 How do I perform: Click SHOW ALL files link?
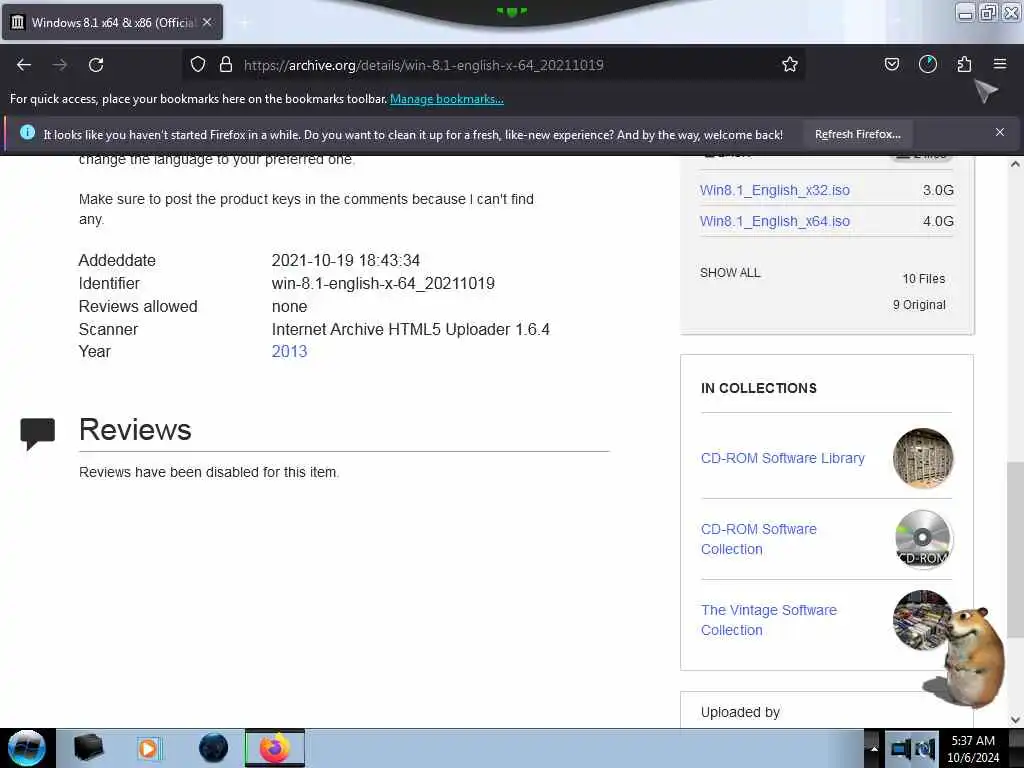click(x=729, y=273)
